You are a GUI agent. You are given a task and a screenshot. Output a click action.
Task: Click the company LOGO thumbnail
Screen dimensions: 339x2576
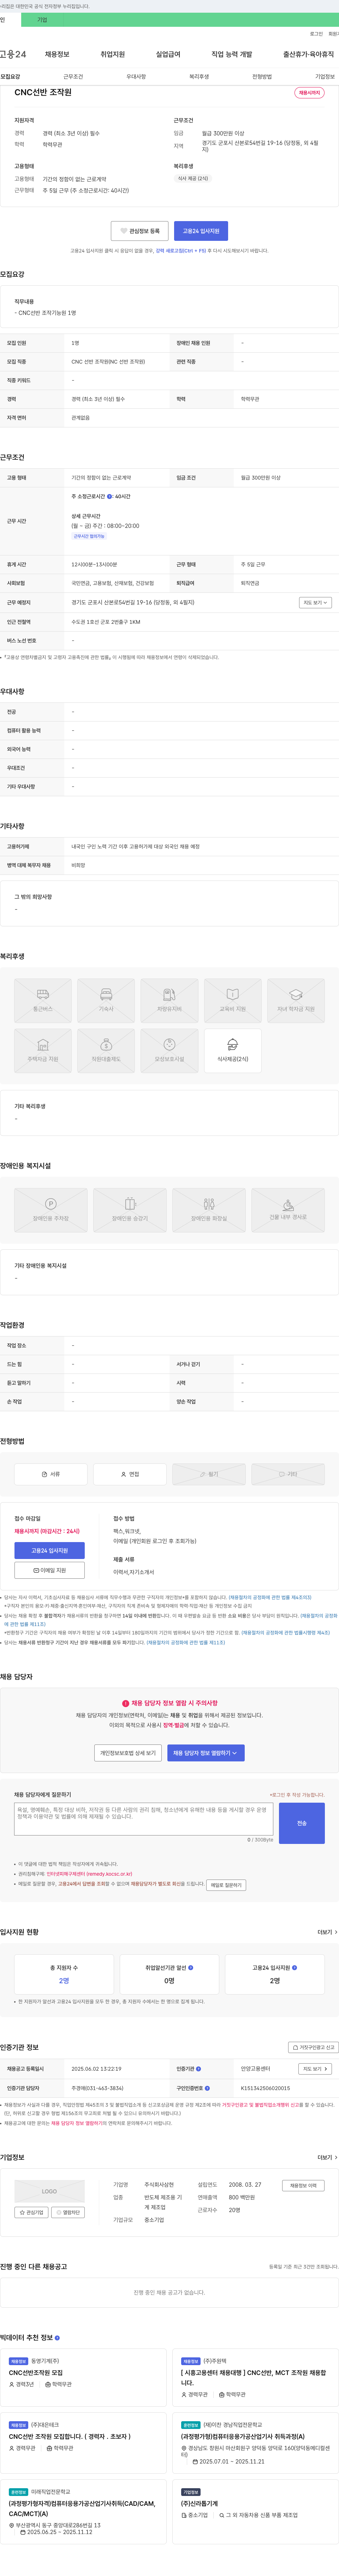(49, 2191)
